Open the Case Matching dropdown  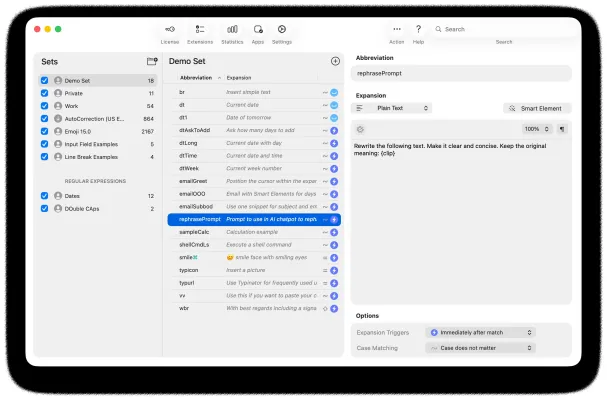click(x=480, y=348)
